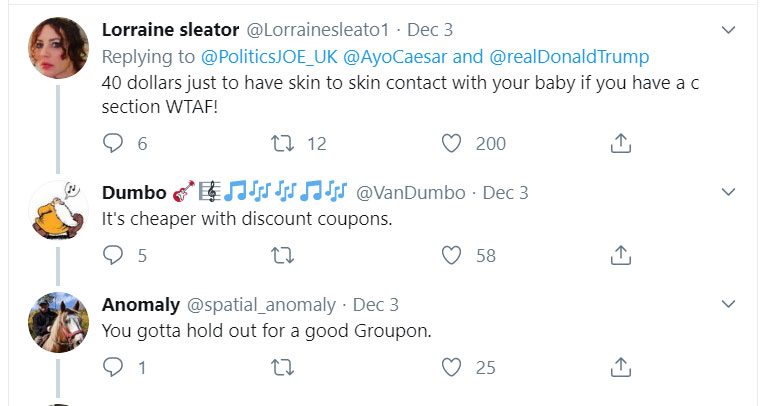Share Dumbo's discount coupons tweet
Screen dimensions: 780x406
620,256
